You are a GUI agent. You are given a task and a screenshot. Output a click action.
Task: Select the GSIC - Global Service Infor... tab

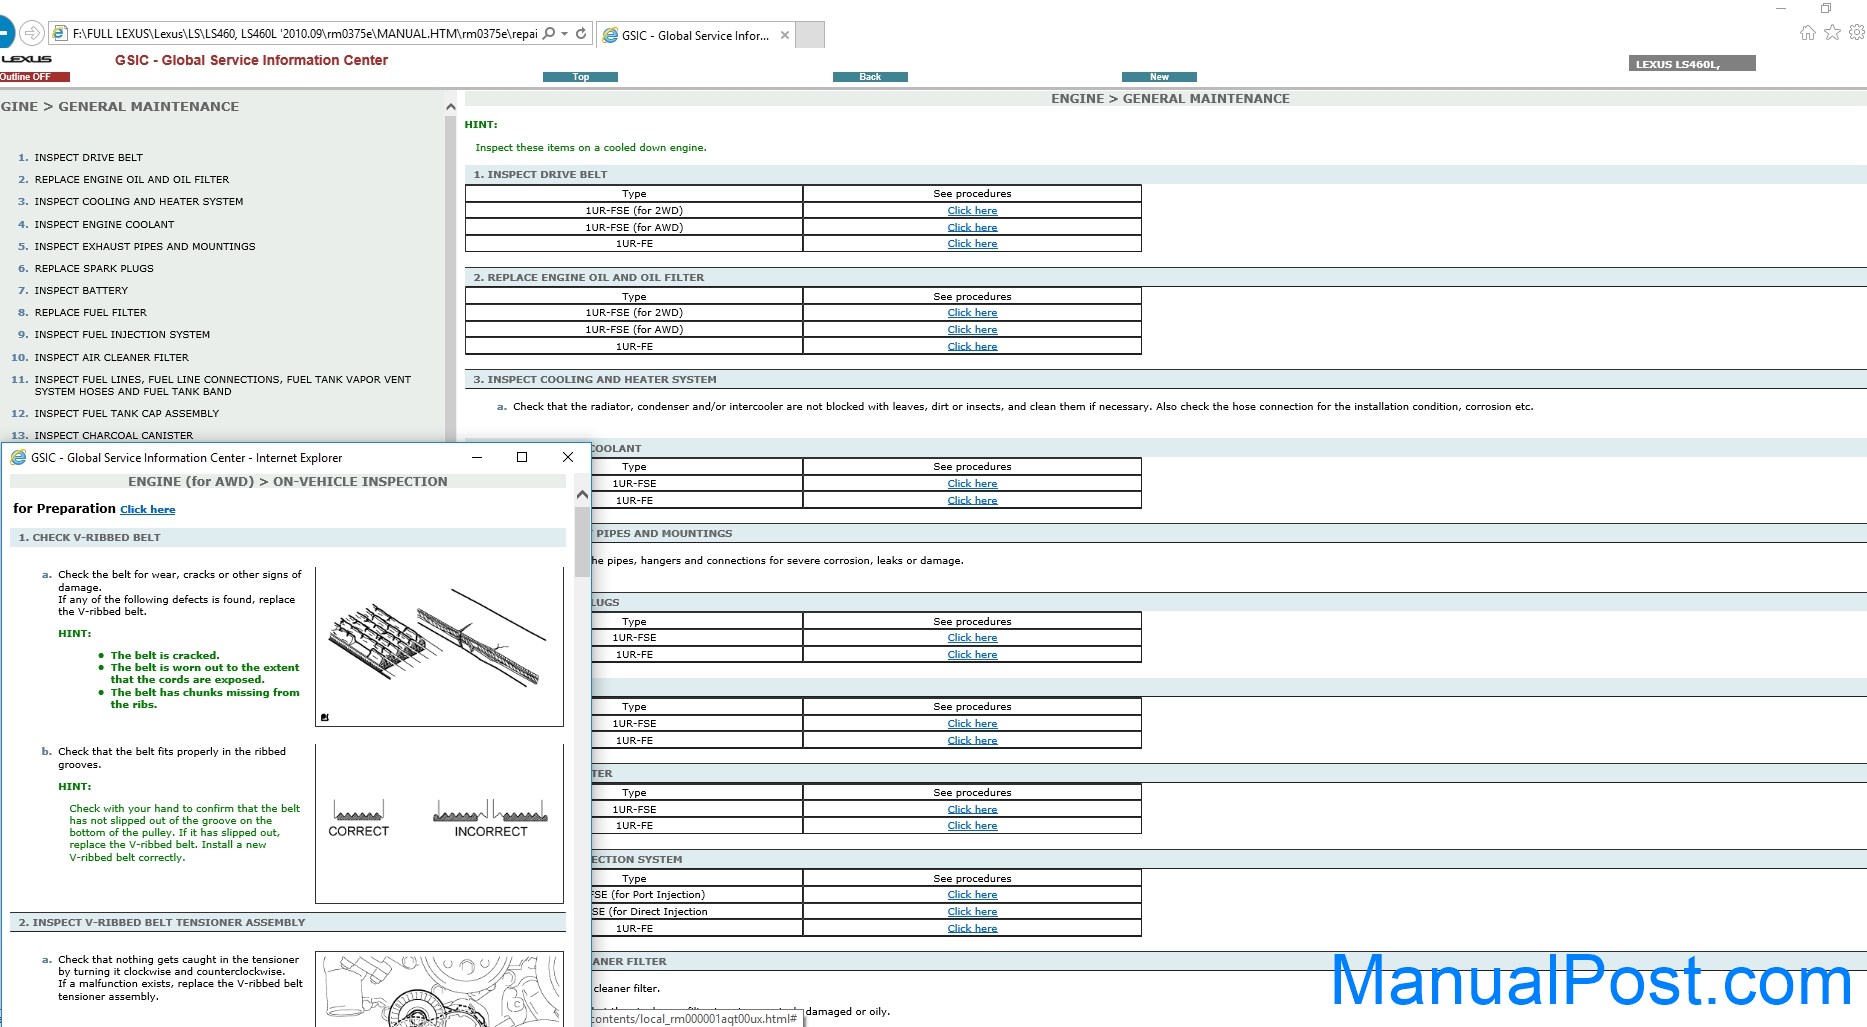point(695,35)
